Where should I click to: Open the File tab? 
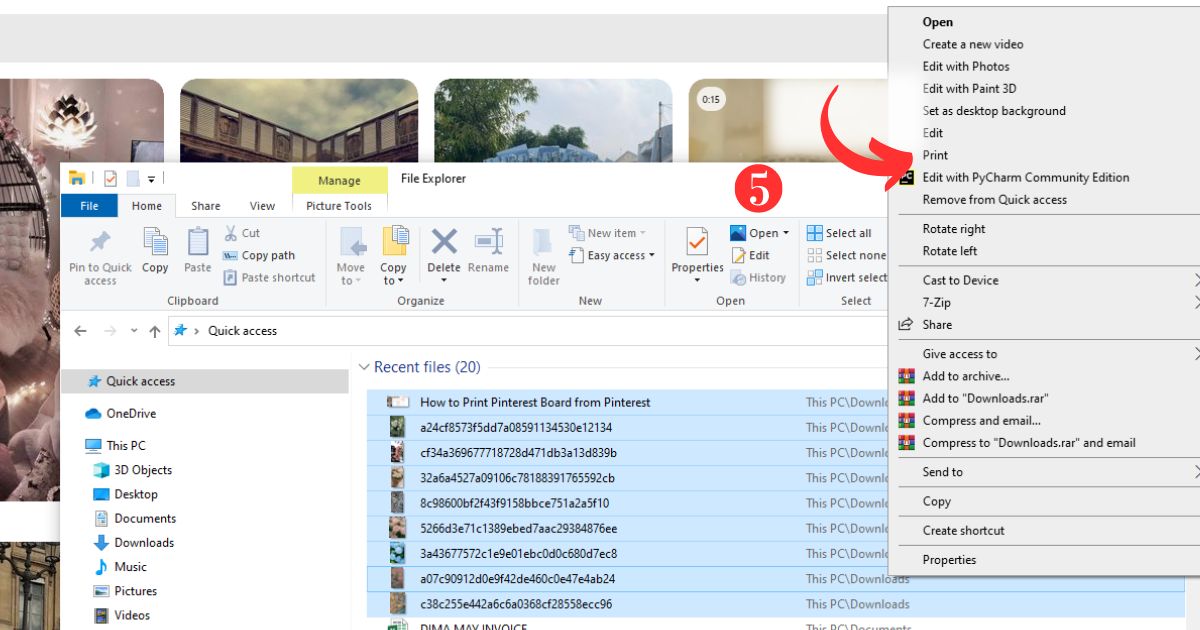[89, 206]
